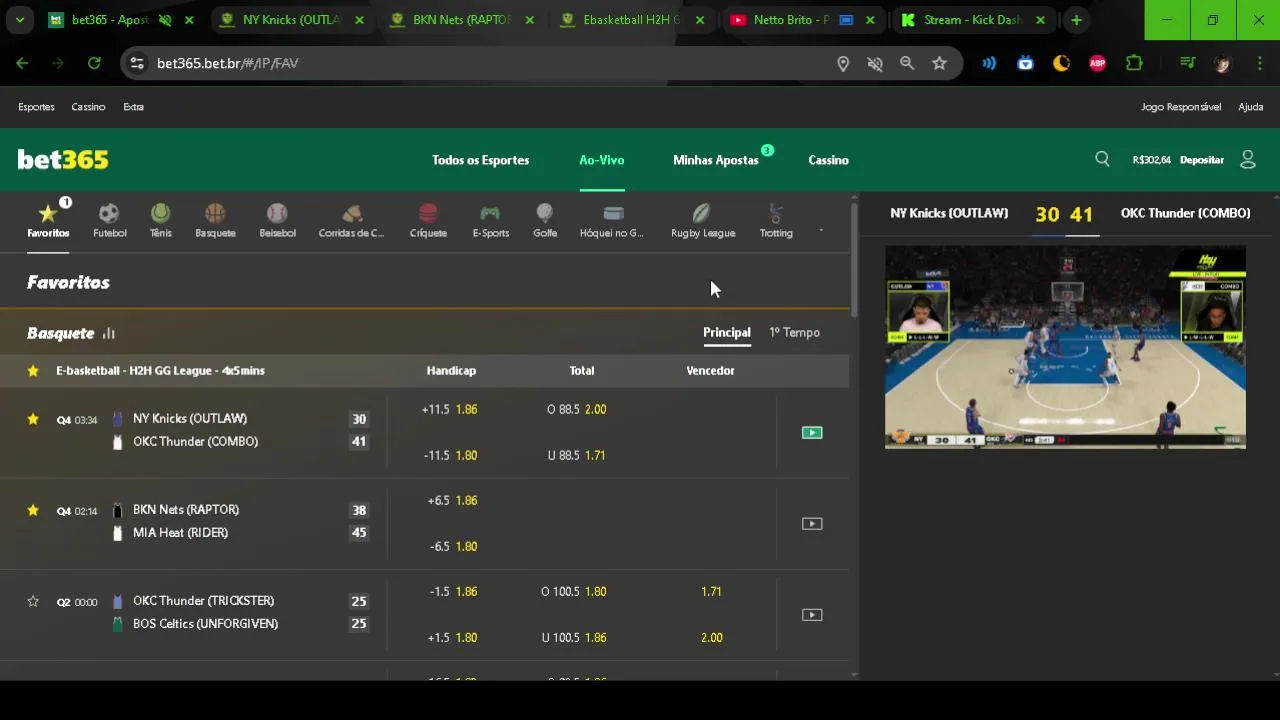Open the zoom magnifier in address bar

tap(907, 63)
